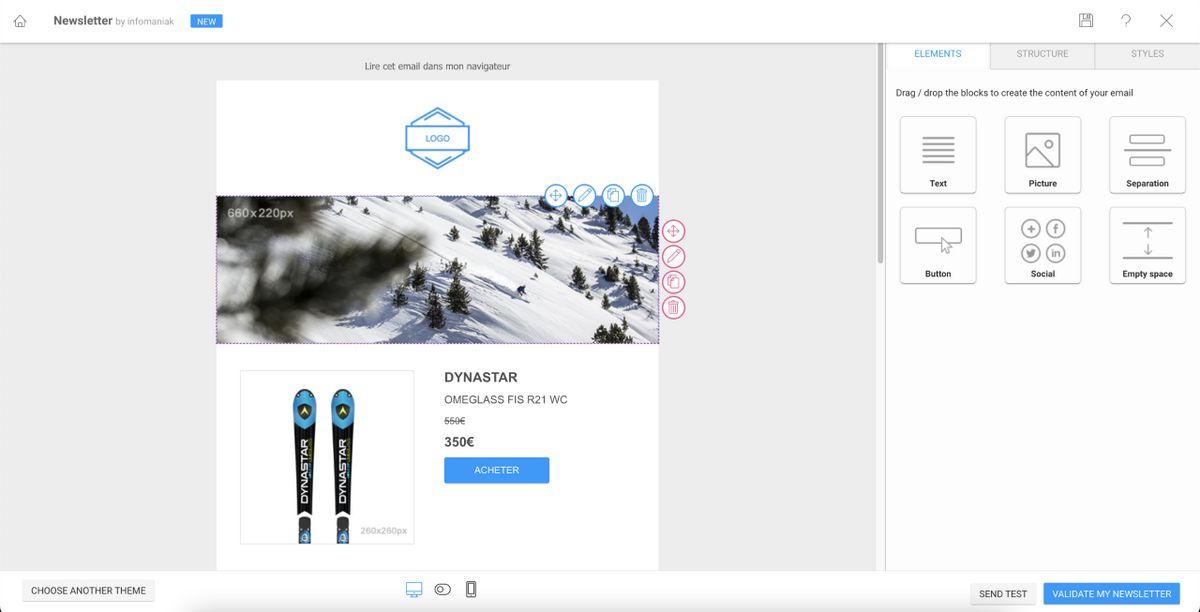Switch to mobile phone preview mode
Screen dimensions: 1200x612
[x=471, y=590]
